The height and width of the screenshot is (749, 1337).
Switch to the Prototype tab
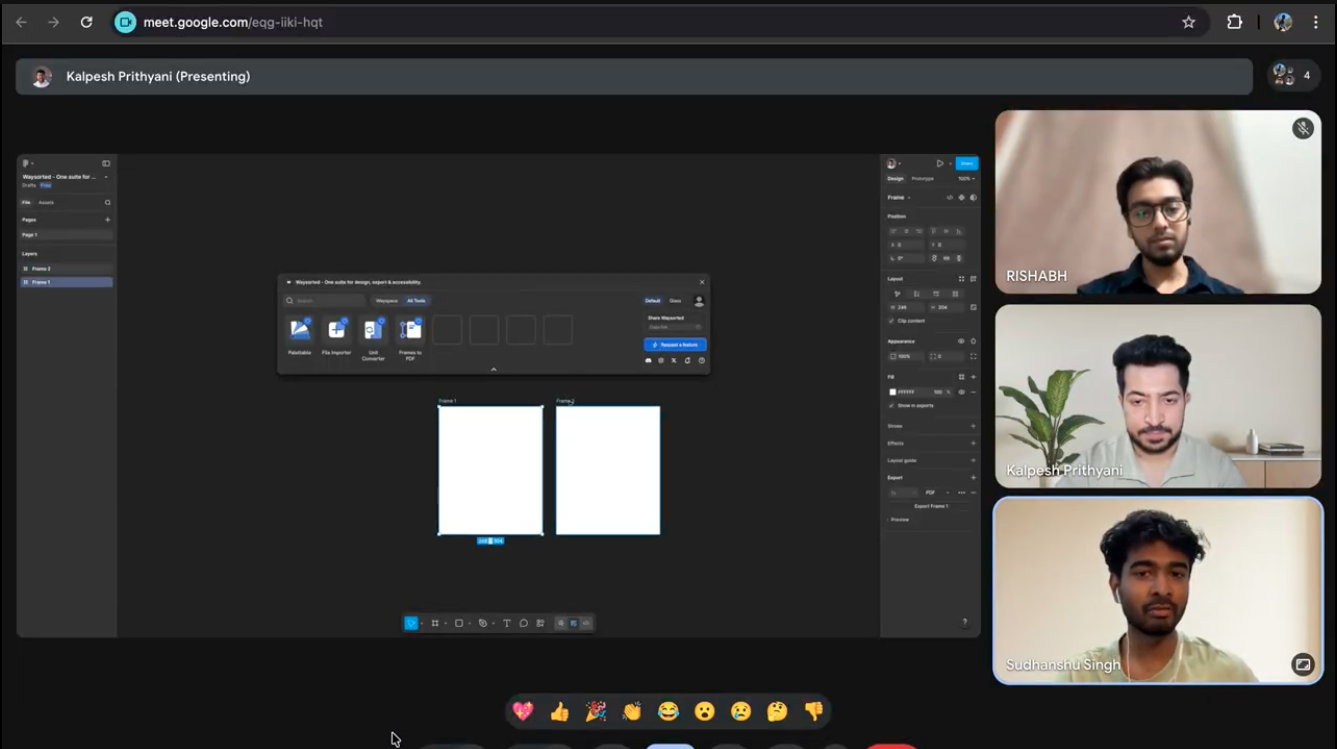pyautogui.click(x=922, y=179)
